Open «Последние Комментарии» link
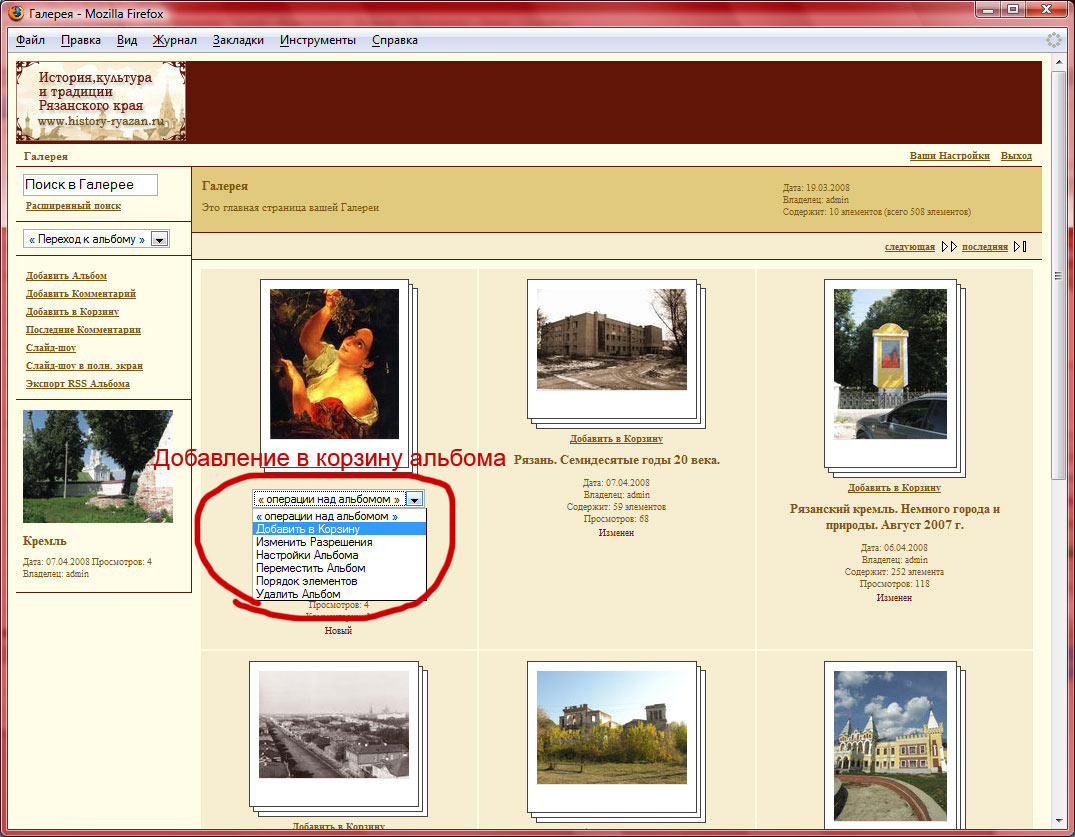The image size is (1075, 837). point(83,330)
